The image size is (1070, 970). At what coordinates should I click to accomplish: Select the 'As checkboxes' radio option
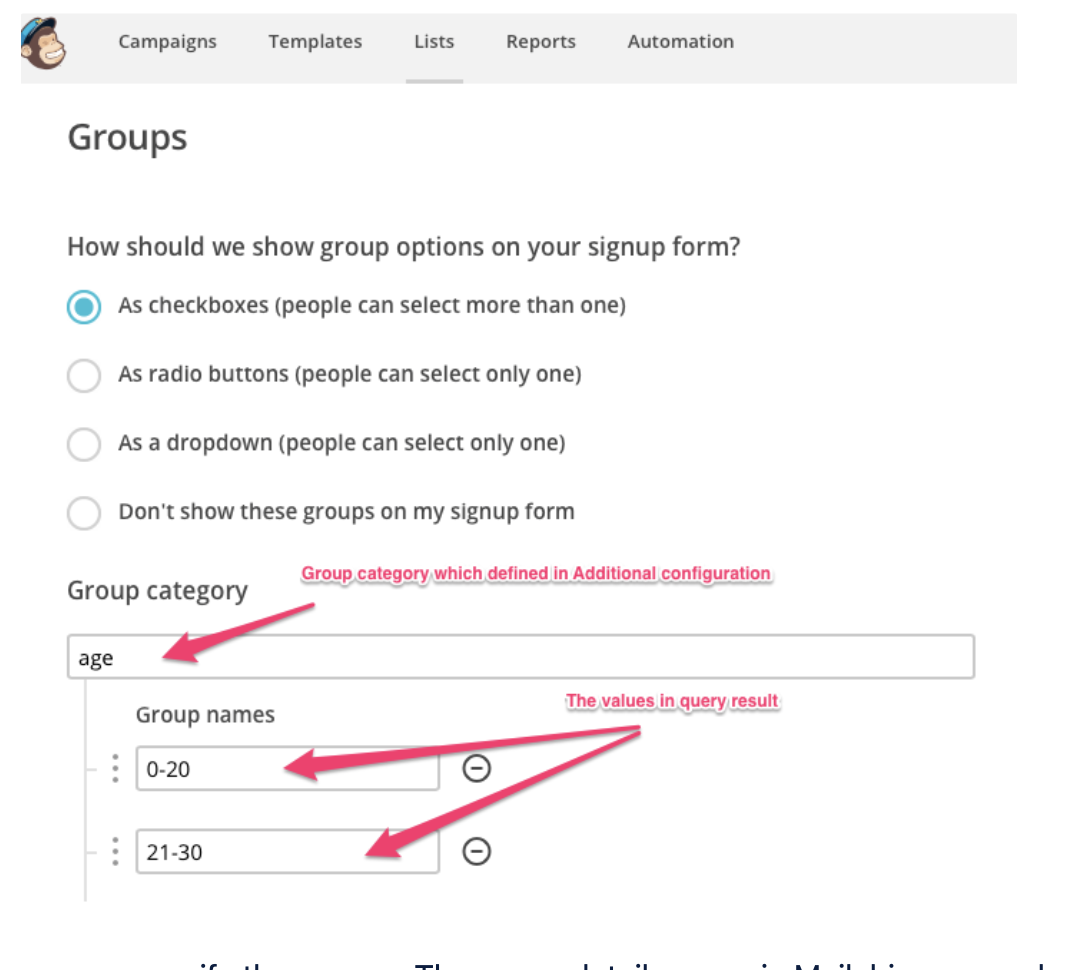[x=84, y=307]
